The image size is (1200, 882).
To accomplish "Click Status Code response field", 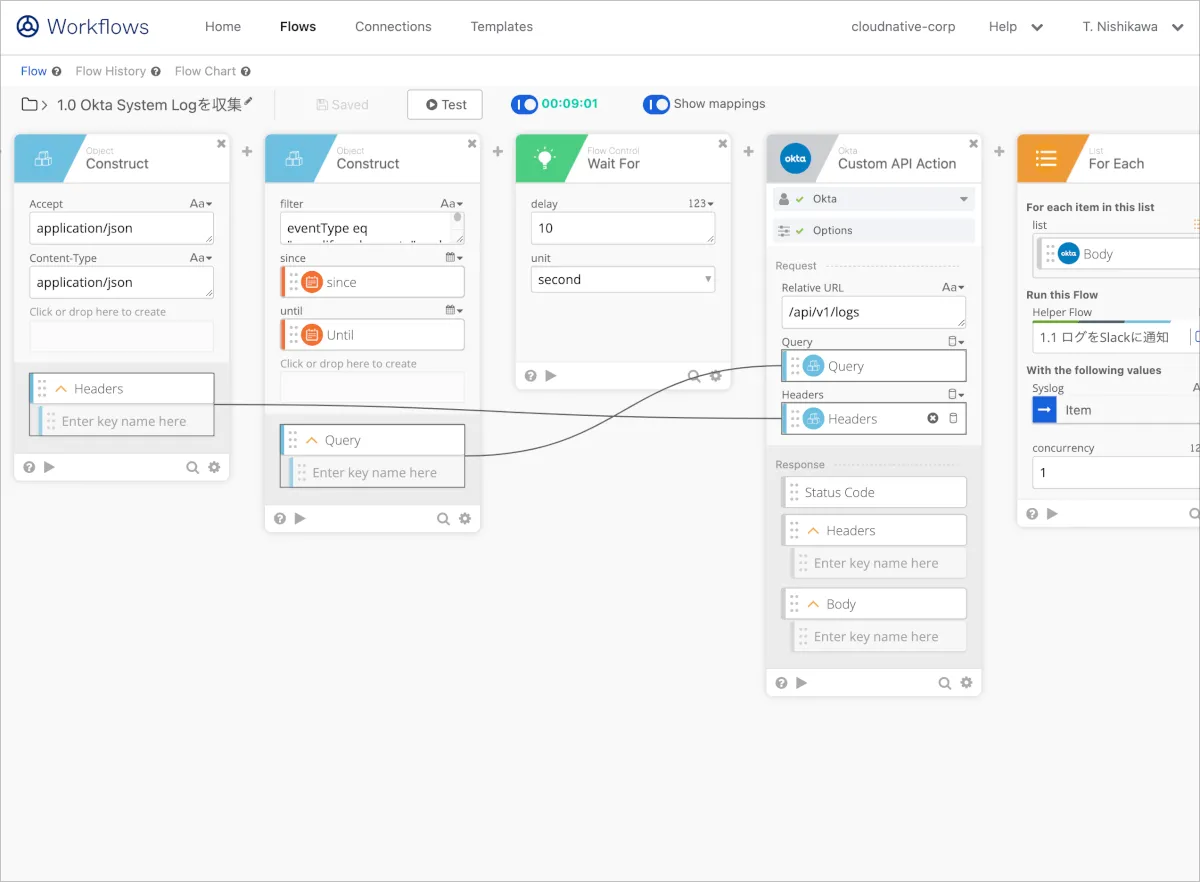I will tap(874, 492).
